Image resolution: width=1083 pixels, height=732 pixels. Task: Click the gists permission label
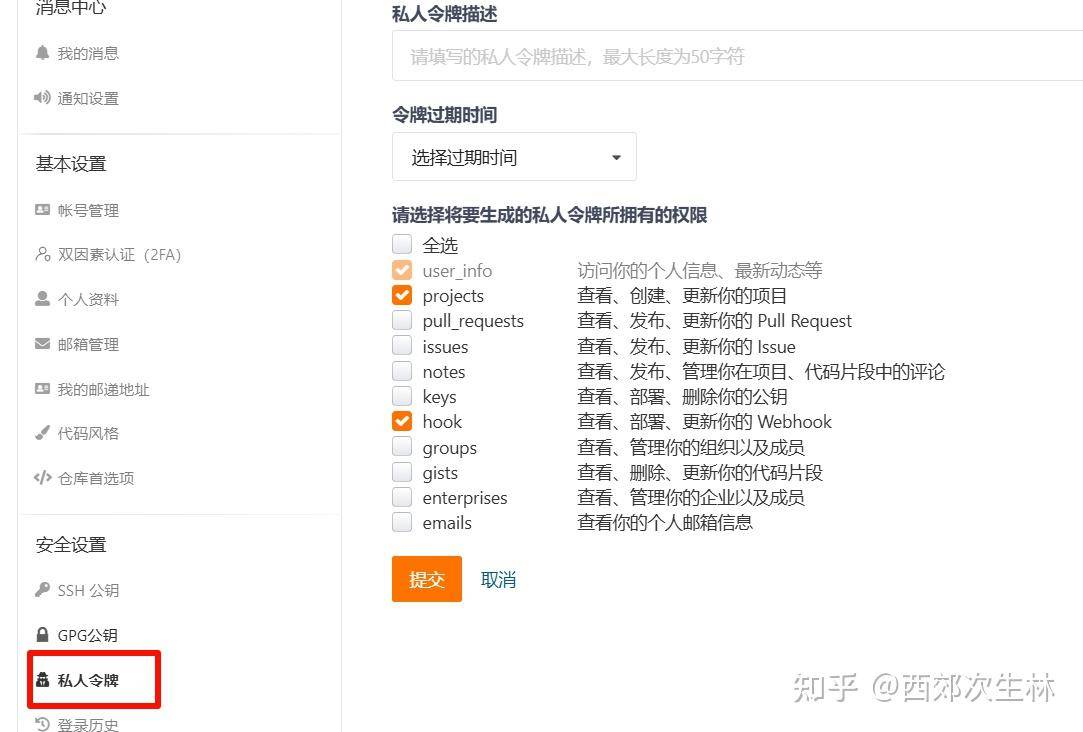click(440, 472)
